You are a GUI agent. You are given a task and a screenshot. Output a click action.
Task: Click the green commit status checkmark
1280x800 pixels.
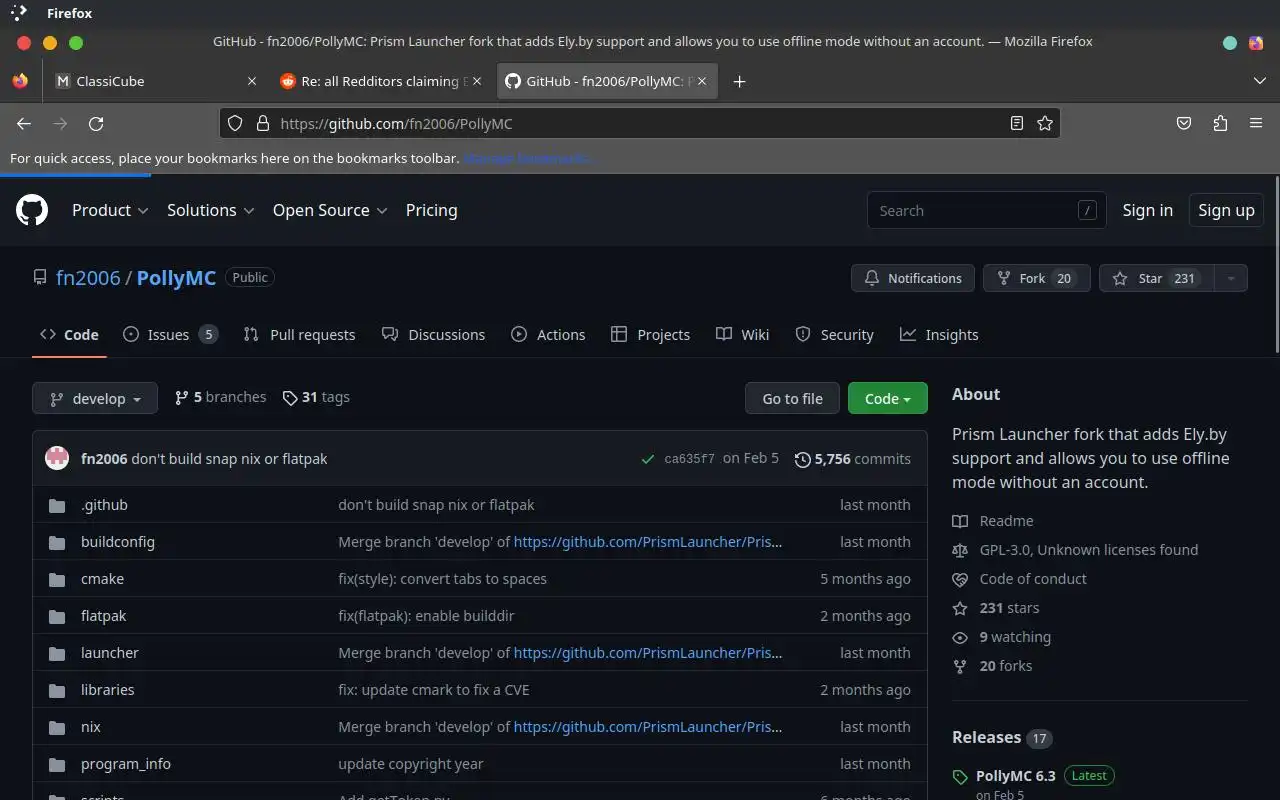[x=648, y=459]
